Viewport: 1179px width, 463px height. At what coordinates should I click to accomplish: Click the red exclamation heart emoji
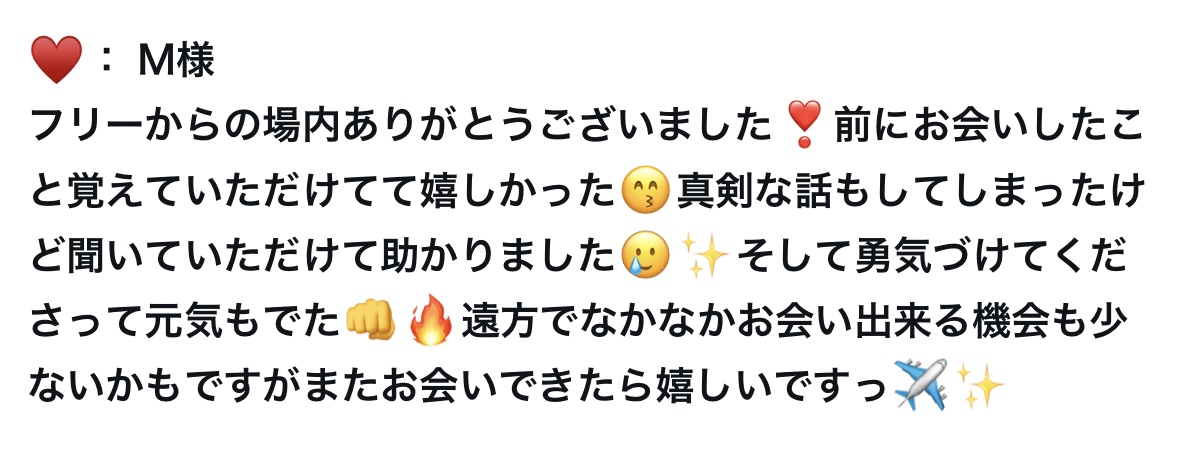pyautogui.click(x=800, y=125)
